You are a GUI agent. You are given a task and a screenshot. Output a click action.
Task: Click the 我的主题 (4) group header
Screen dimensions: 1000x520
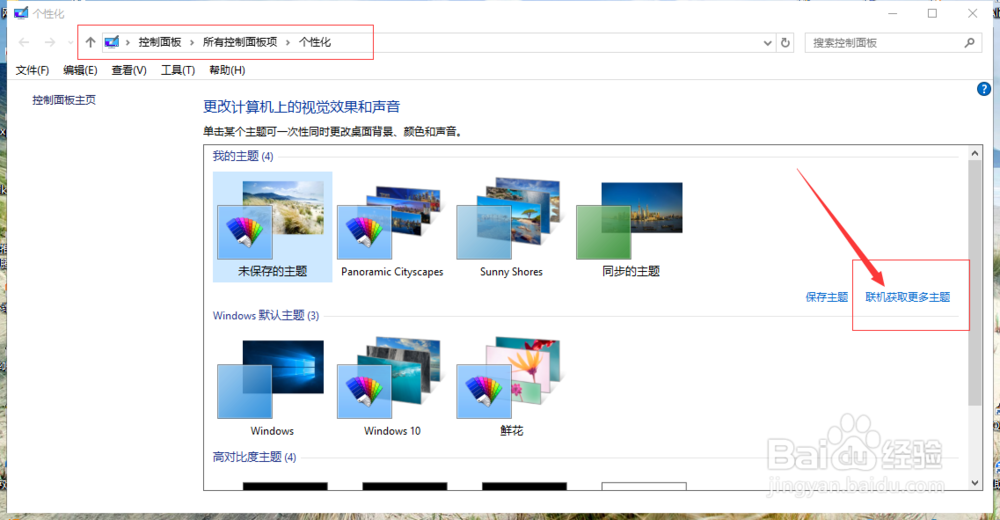(243, 156)
